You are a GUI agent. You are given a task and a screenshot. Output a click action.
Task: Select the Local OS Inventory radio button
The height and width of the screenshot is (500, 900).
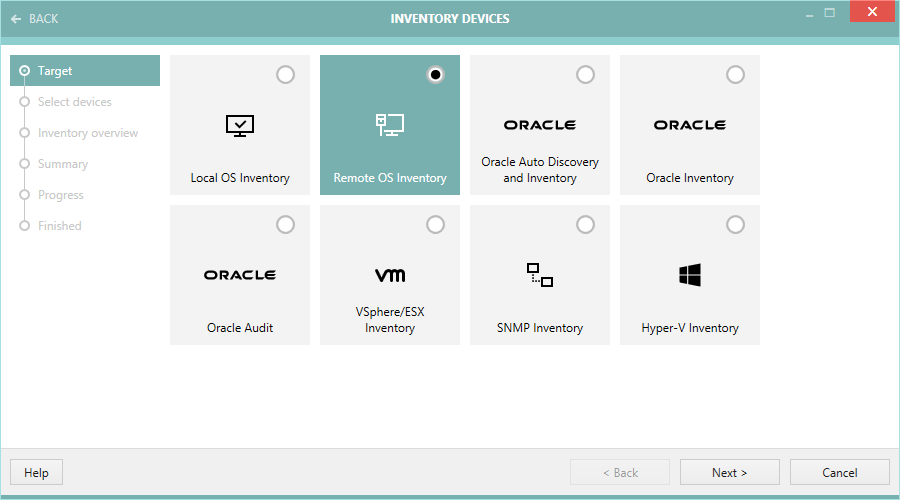285,75
